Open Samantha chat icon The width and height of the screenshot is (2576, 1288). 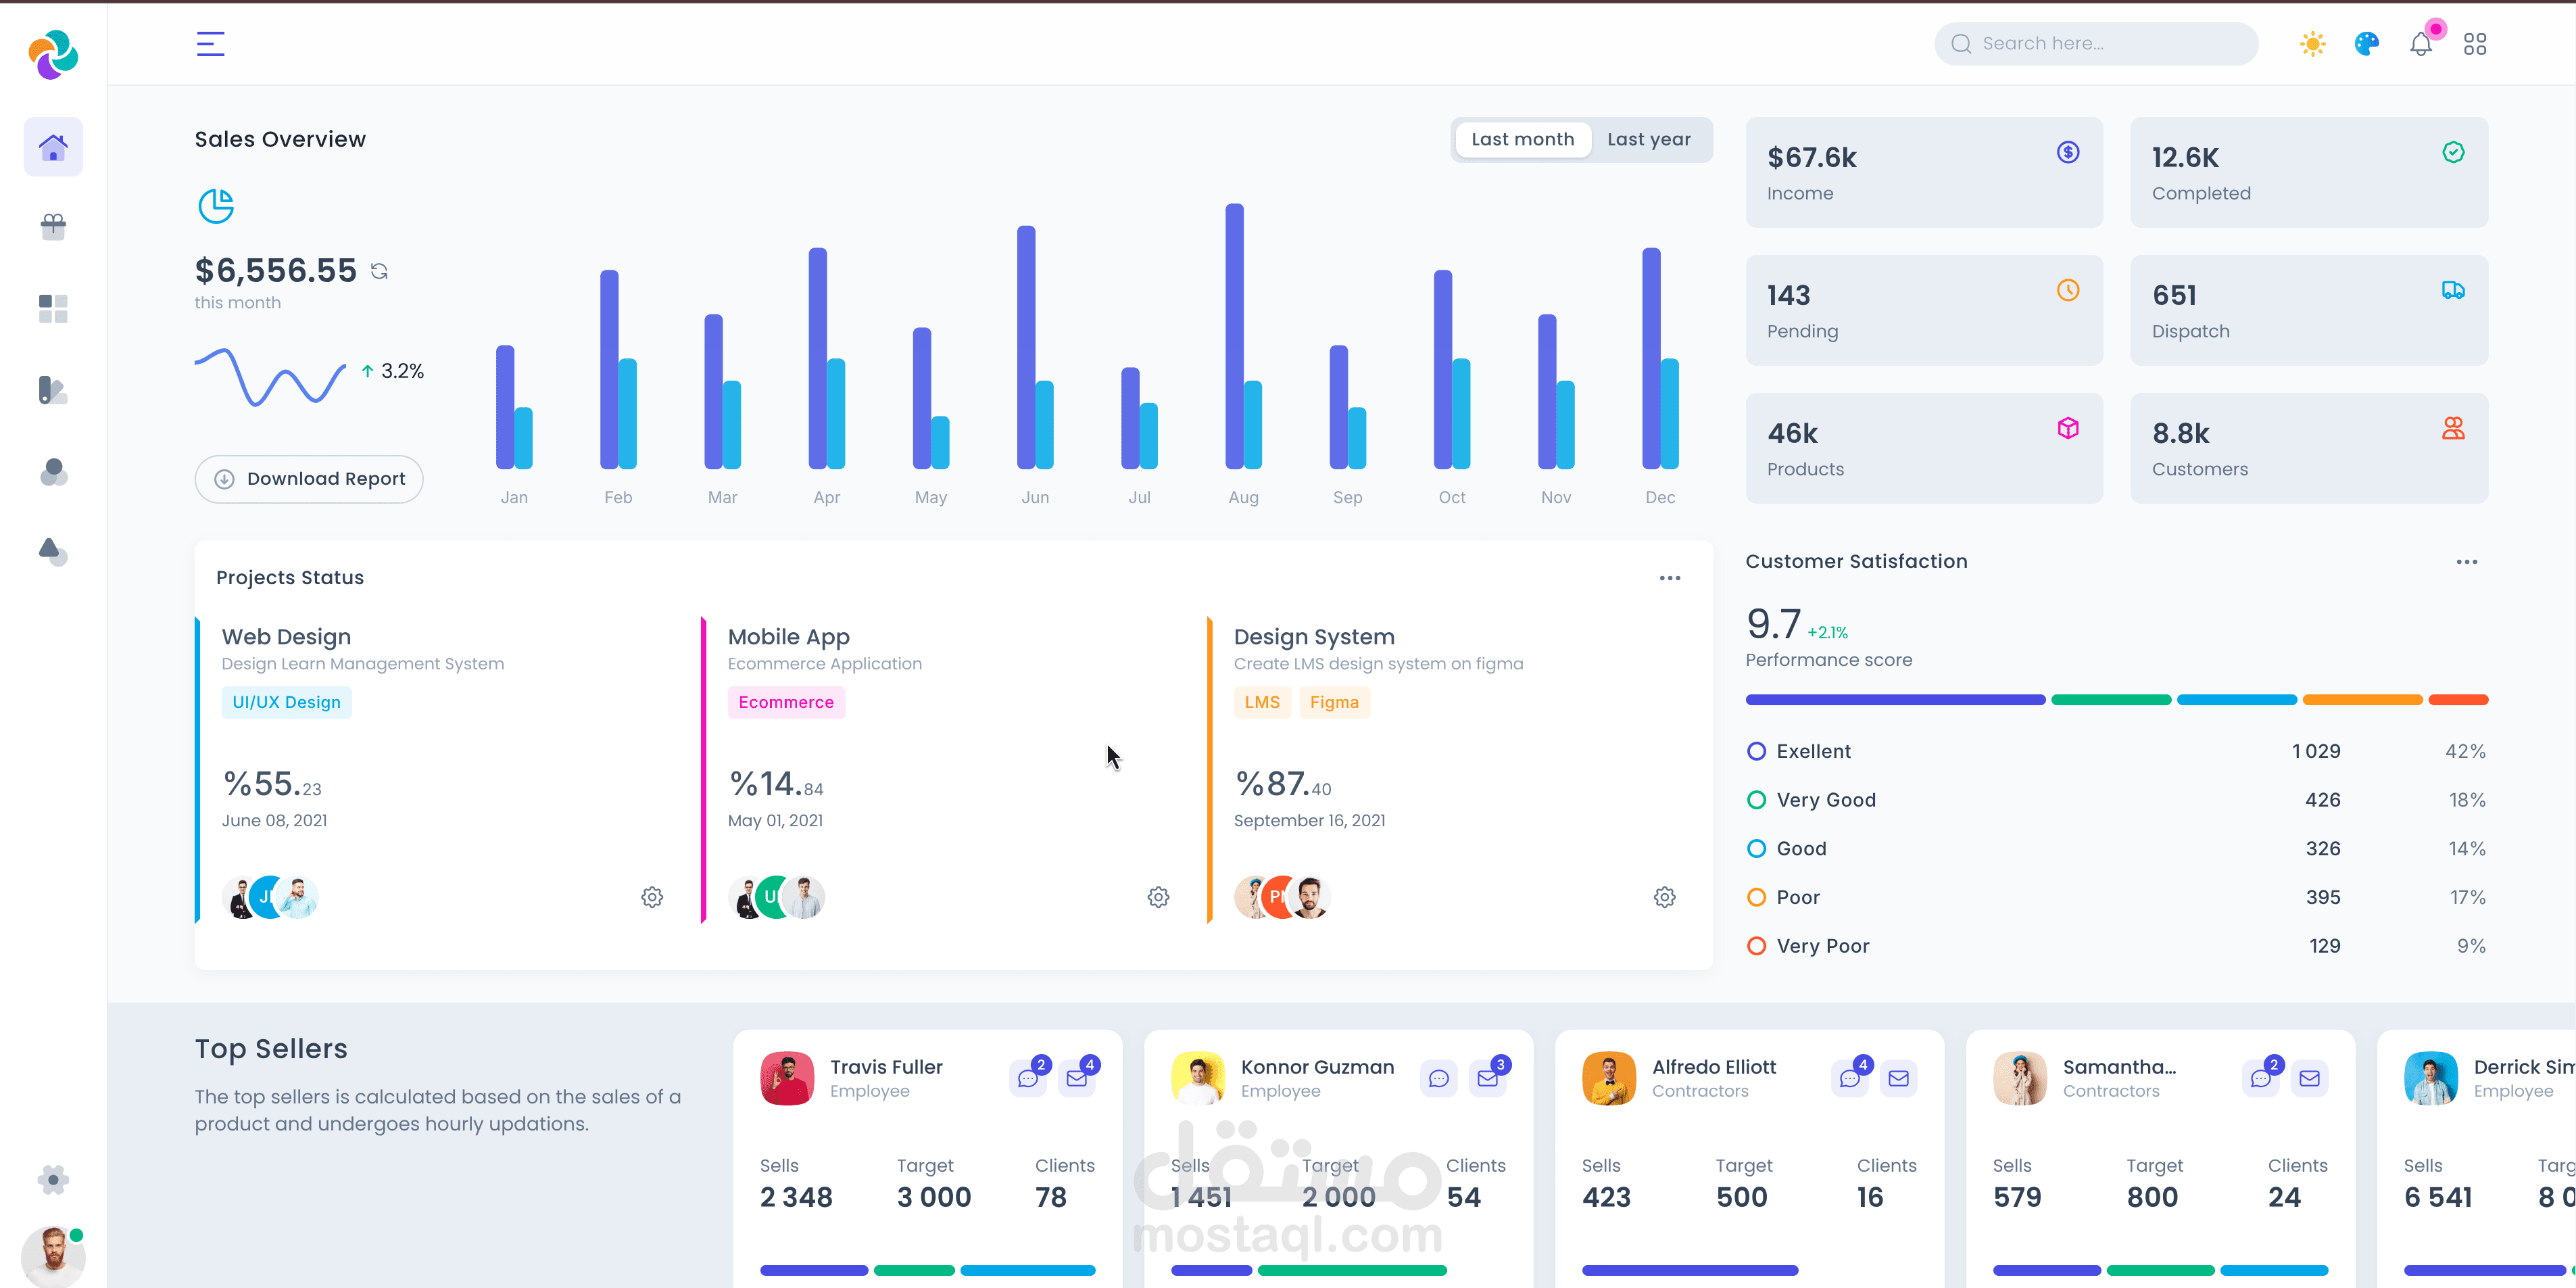coord(2261,1079)
